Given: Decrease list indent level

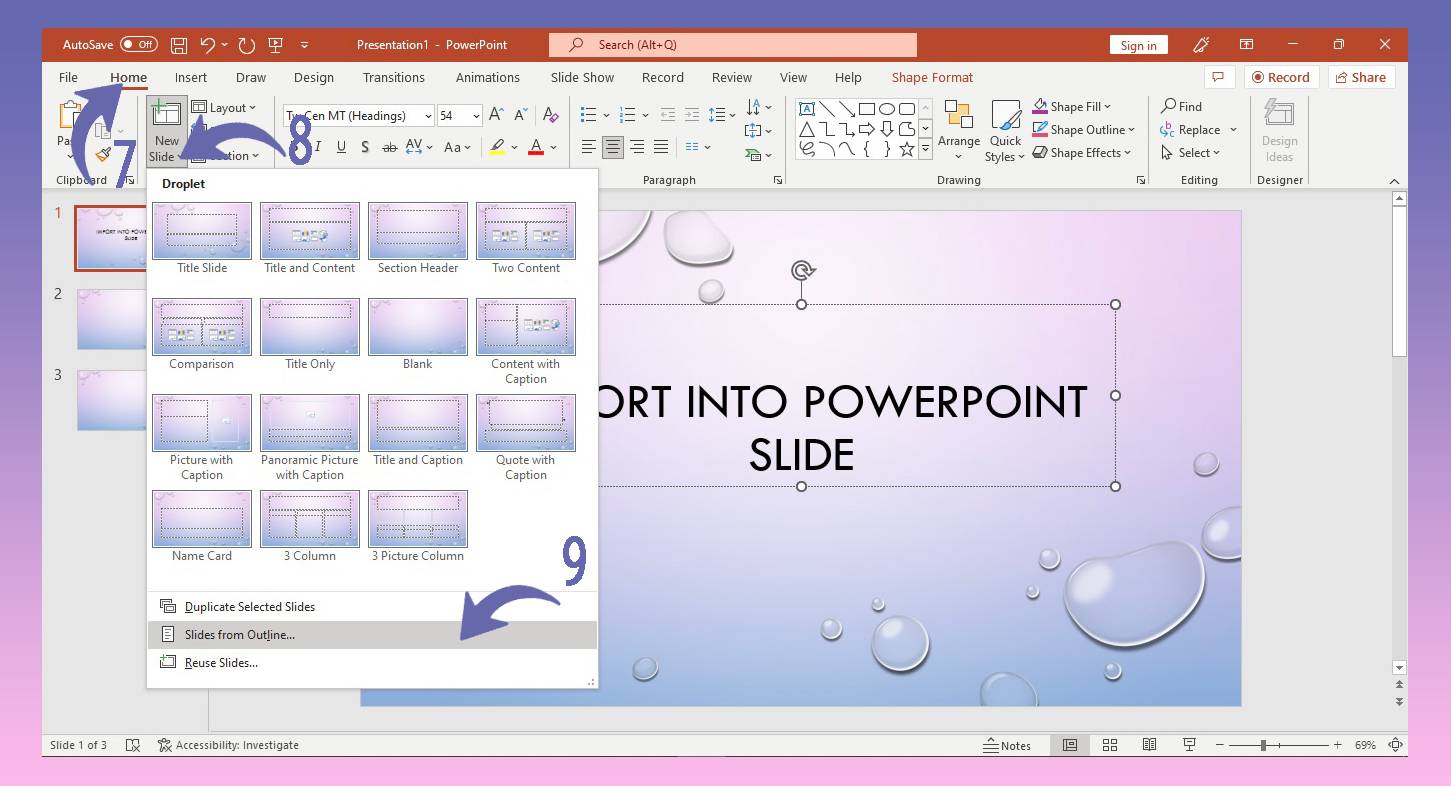Looking at the screenshot, I should (x=667, y=115).
